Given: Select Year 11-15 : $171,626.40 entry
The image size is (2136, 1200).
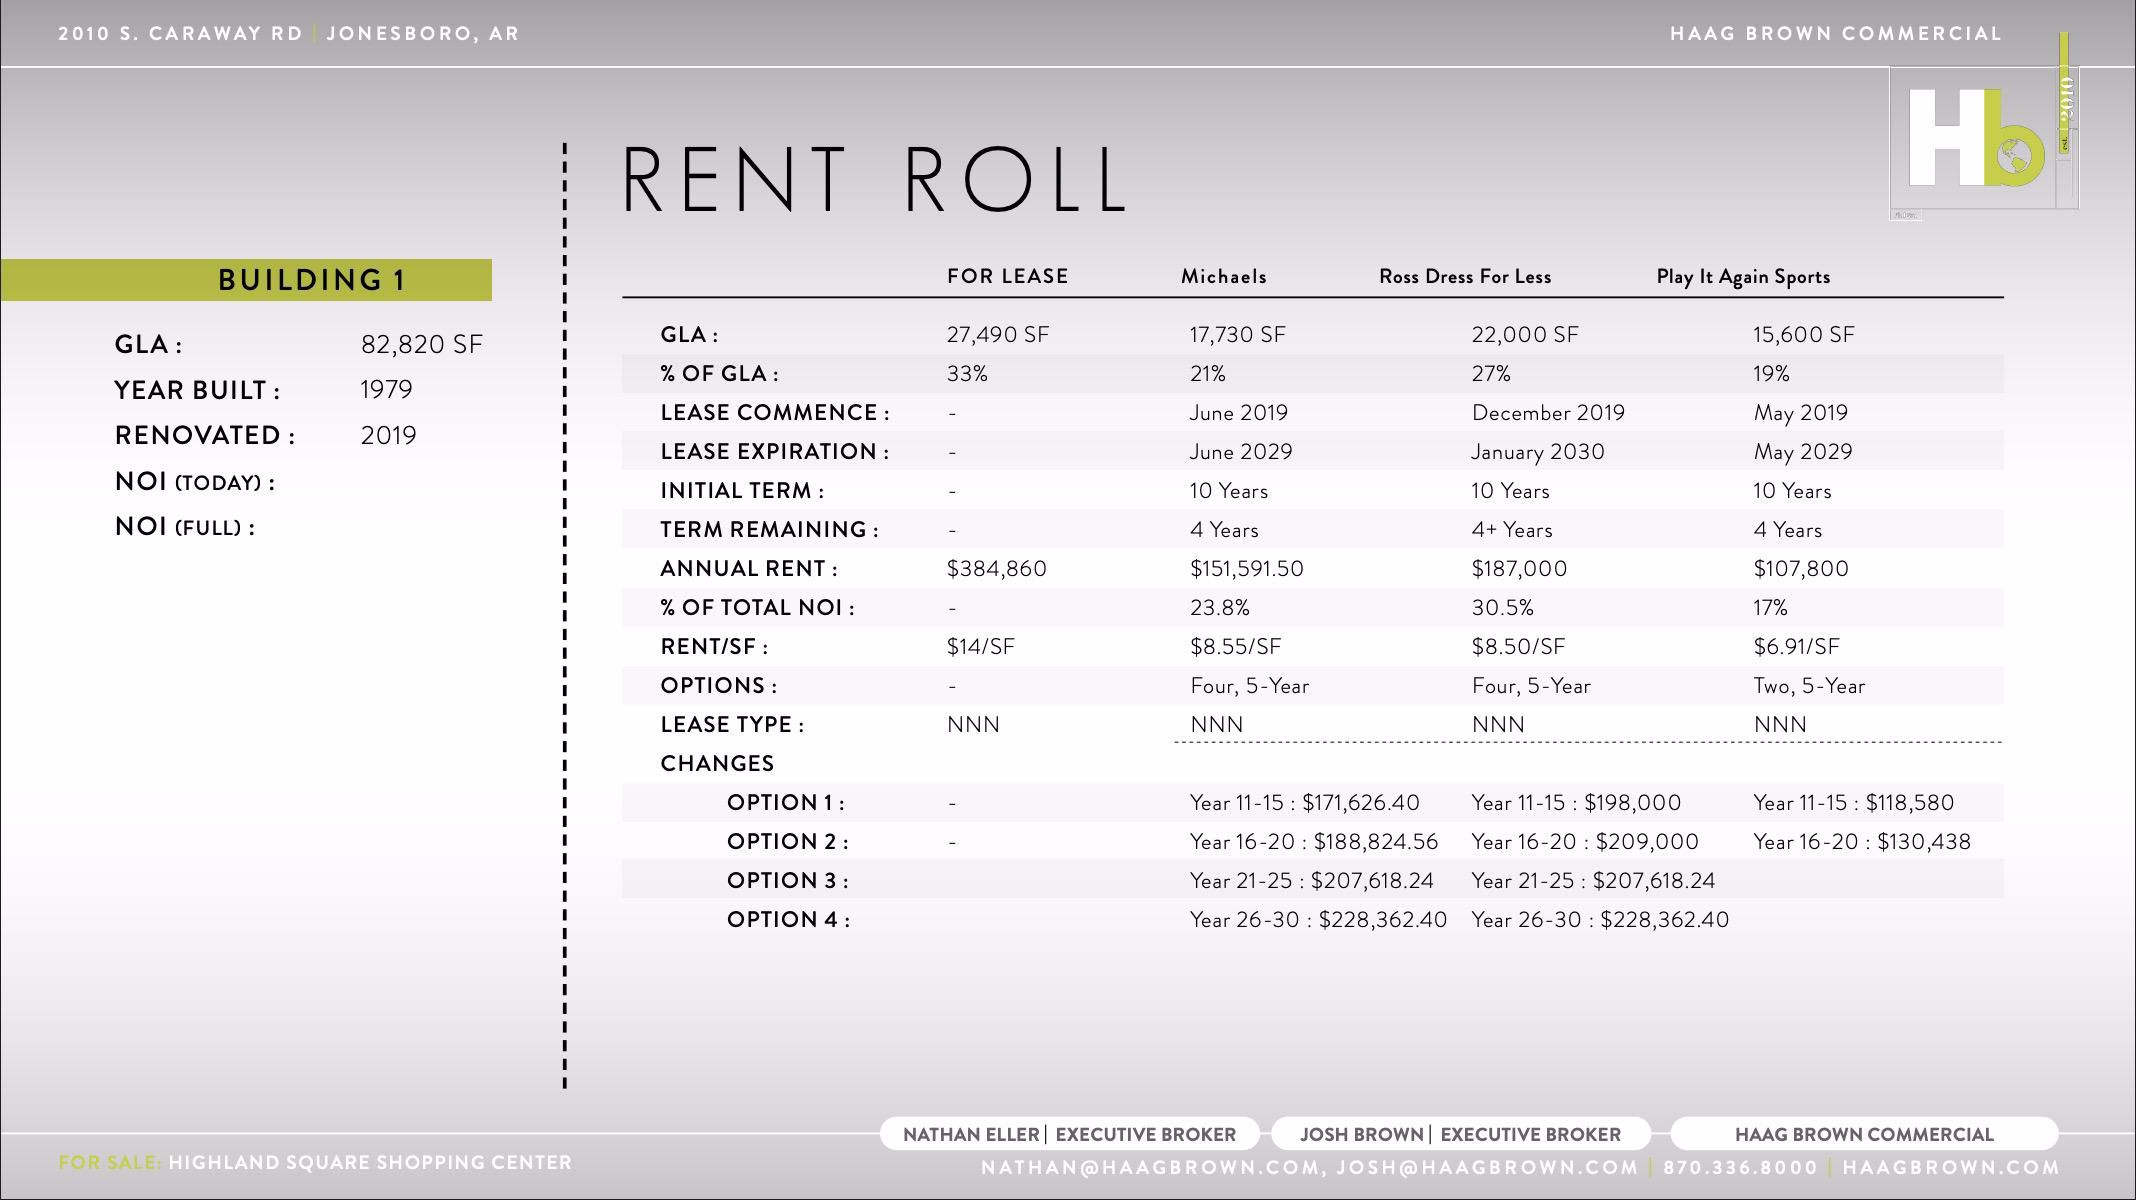Looking at the screenshot, I should pos(1304,803).
